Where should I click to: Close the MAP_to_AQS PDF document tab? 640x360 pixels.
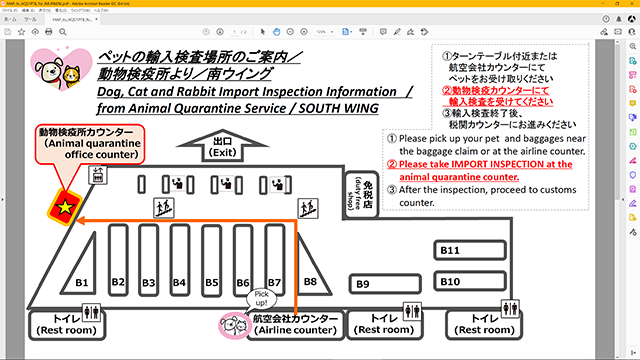click(96, 19)
